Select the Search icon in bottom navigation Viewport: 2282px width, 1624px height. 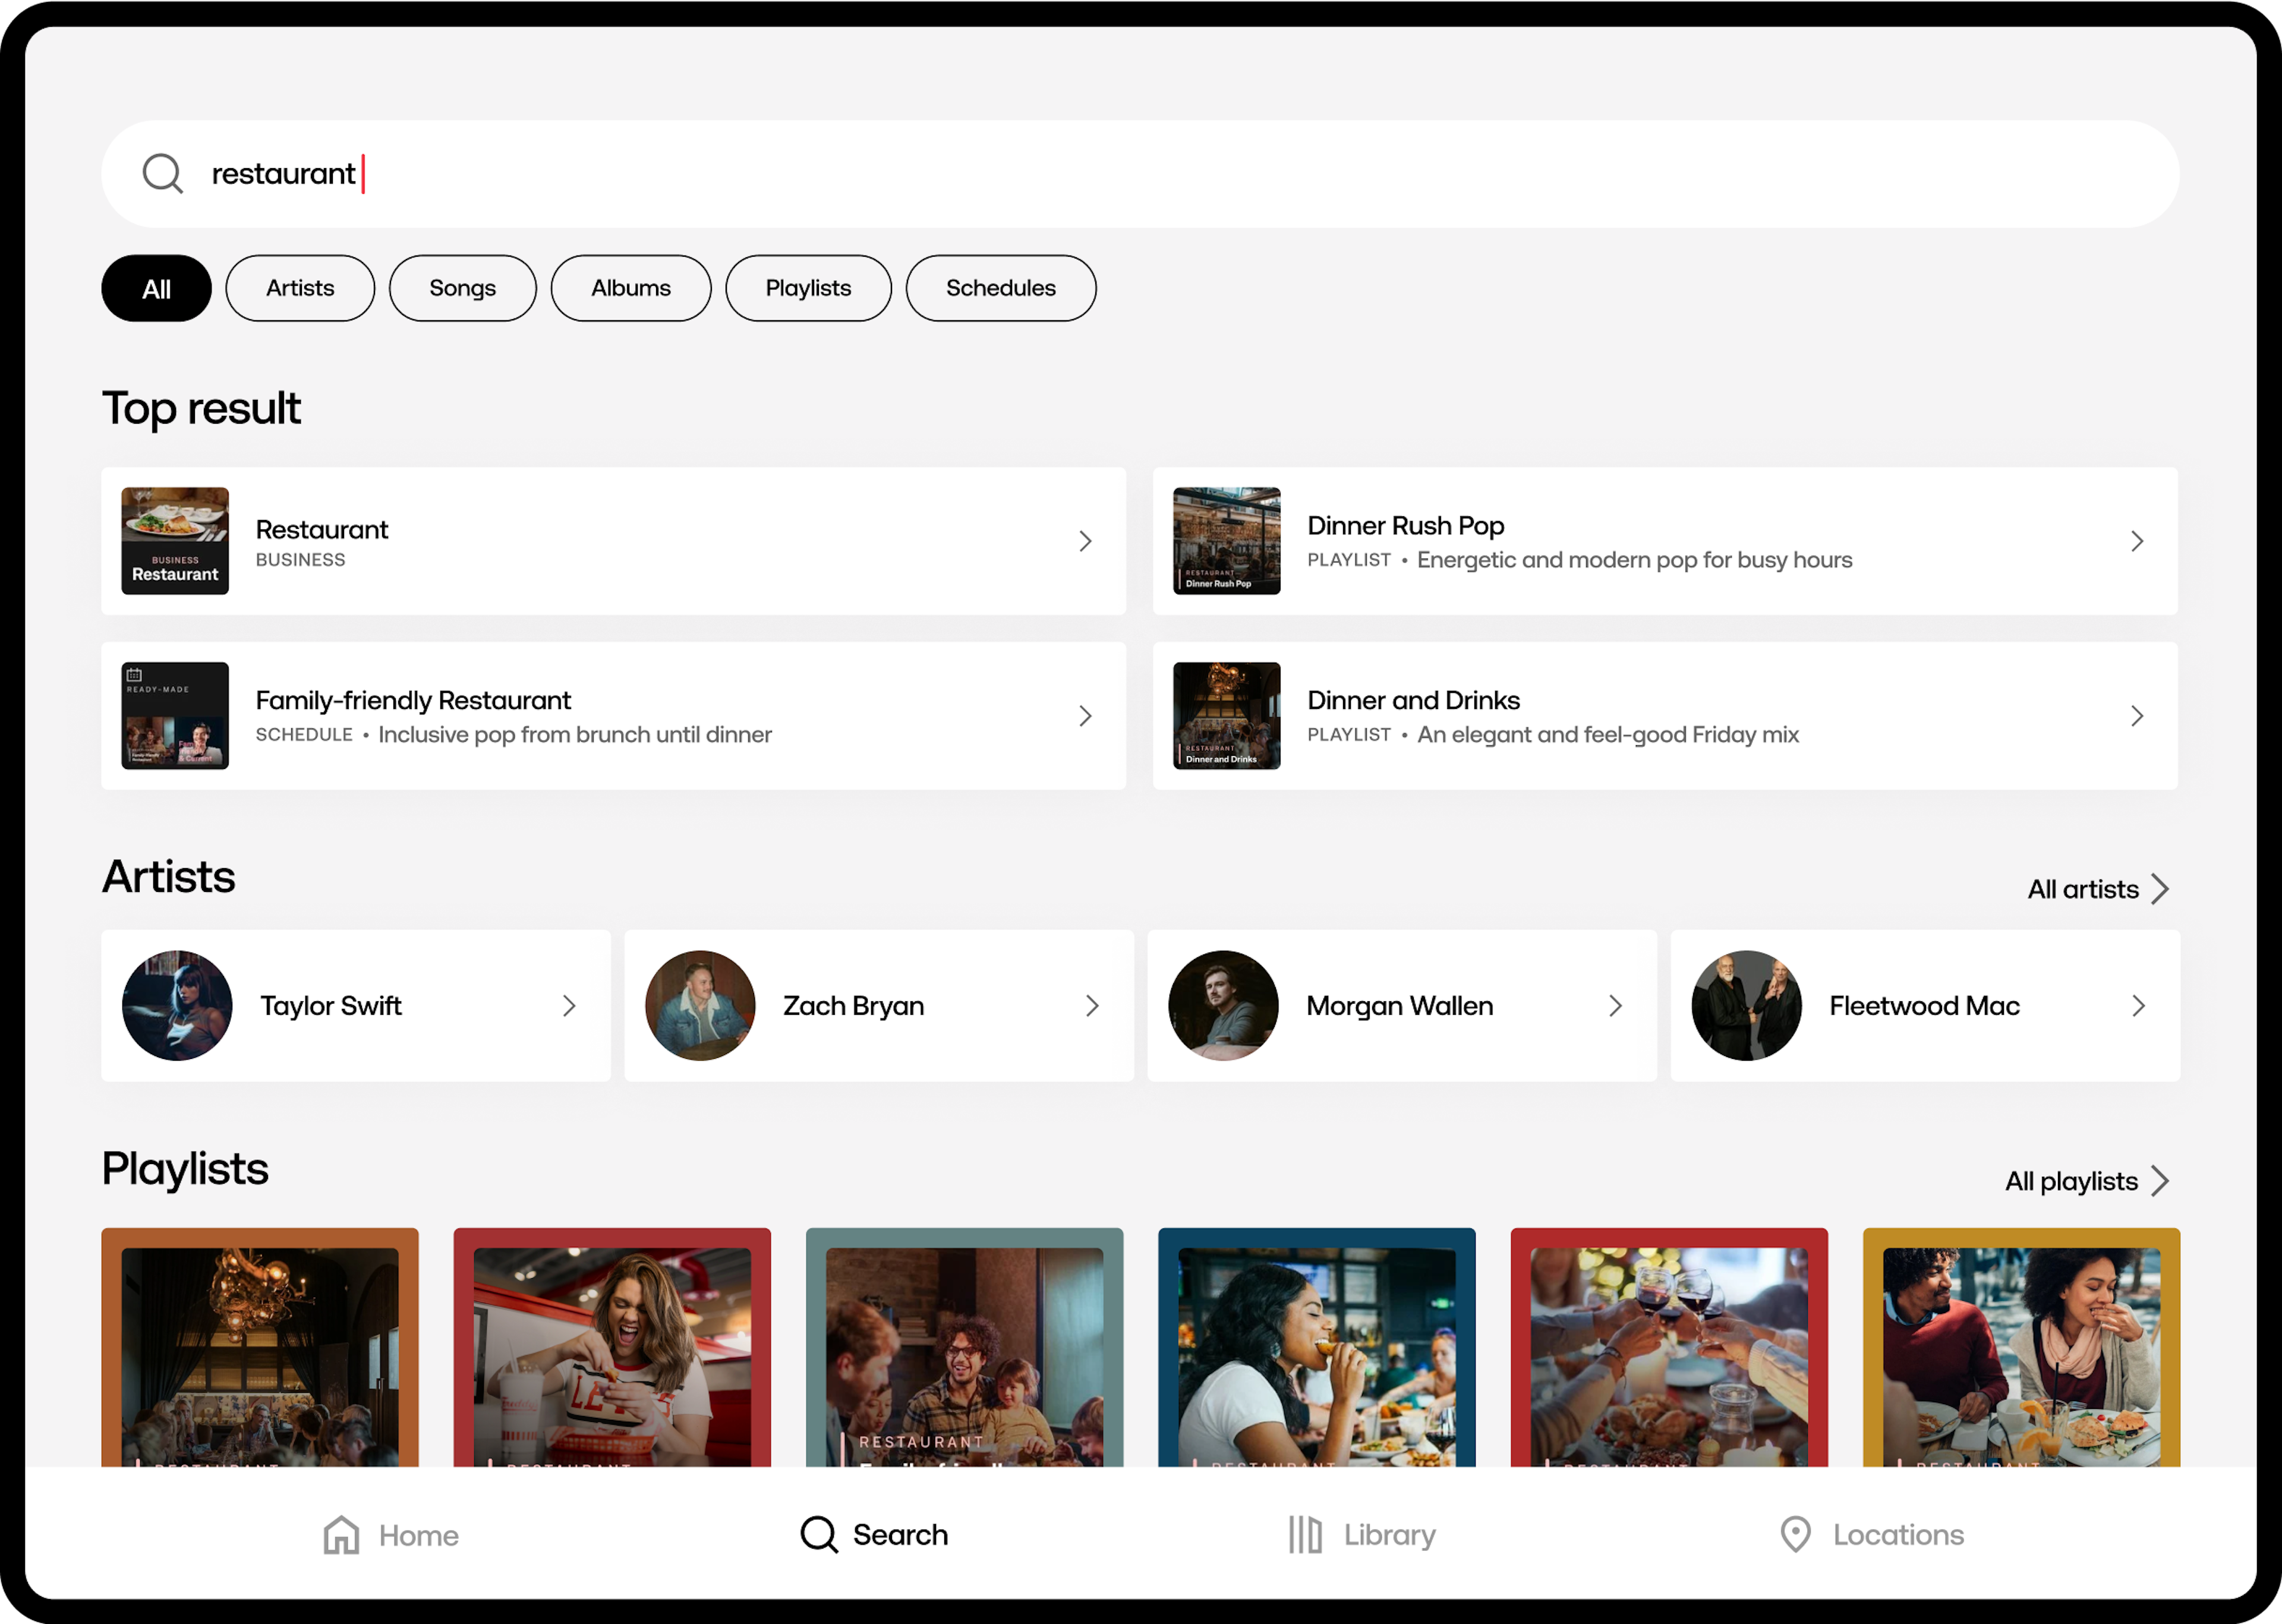tap(818, 1534)
